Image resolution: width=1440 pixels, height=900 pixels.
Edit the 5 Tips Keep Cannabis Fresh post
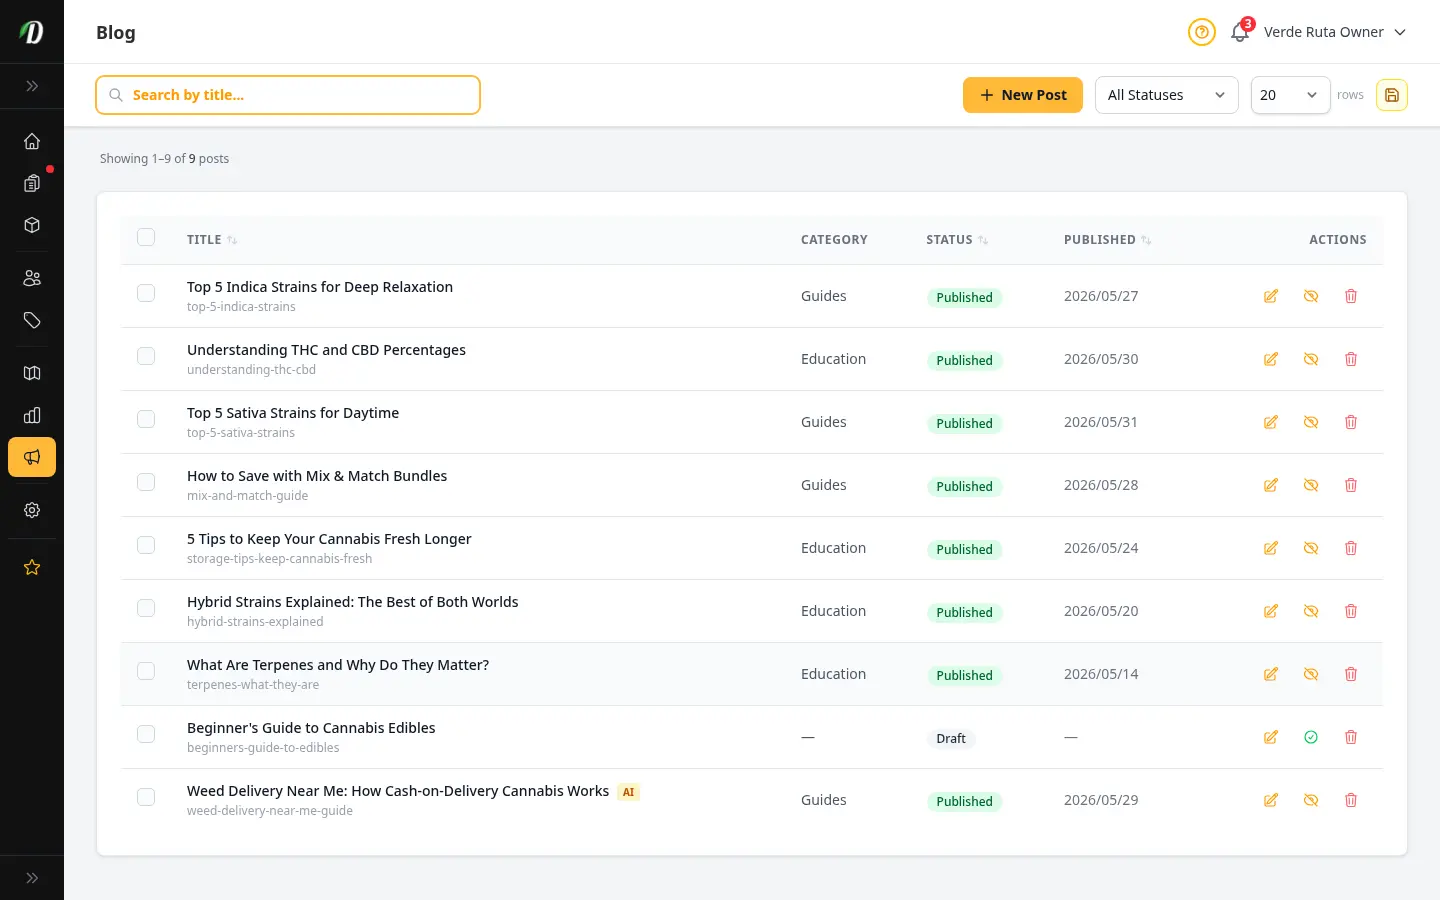click(1271, 548)
